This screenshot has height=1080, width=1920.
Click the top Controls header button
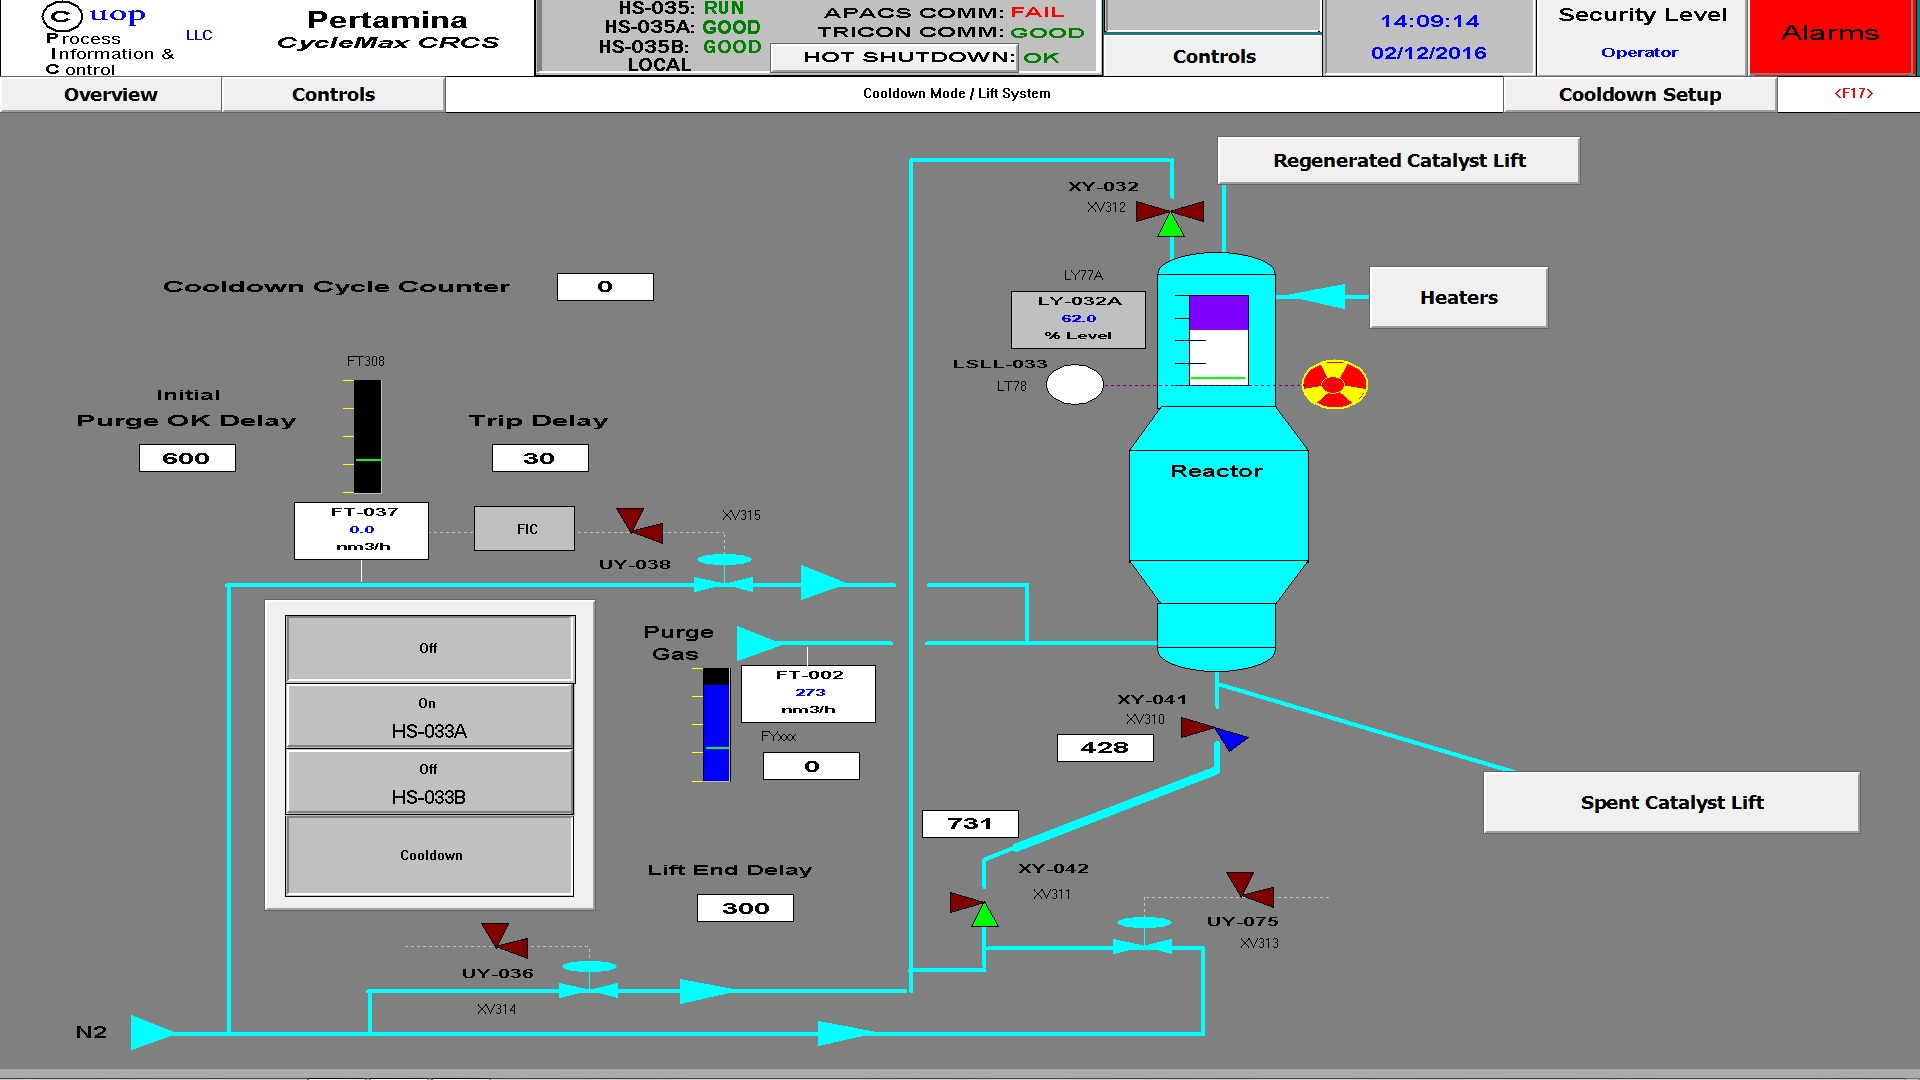[x=1214, y=56]
